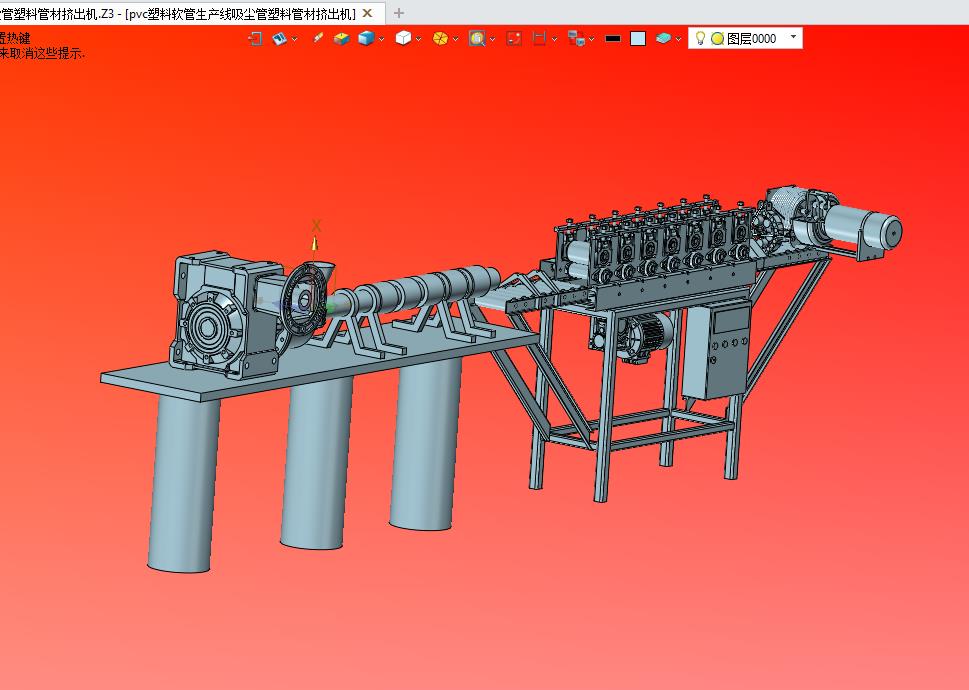This screenshot has height=690, width=969.
Task: Click the yellow-topped box icon
Action: pyautogui.click(x=341, y=38)
